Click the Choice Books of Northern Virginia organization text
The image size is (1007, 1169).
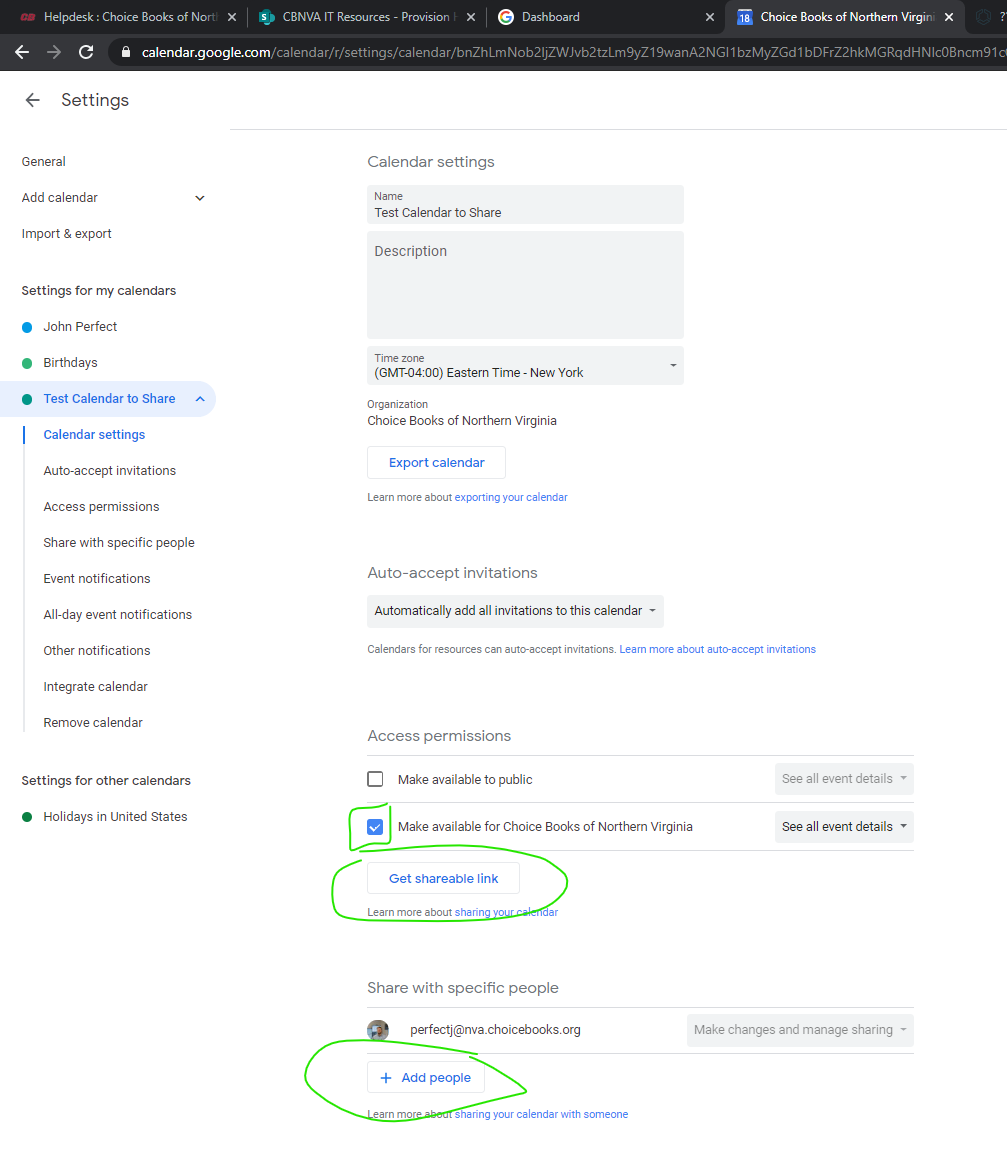click(461, 421)
